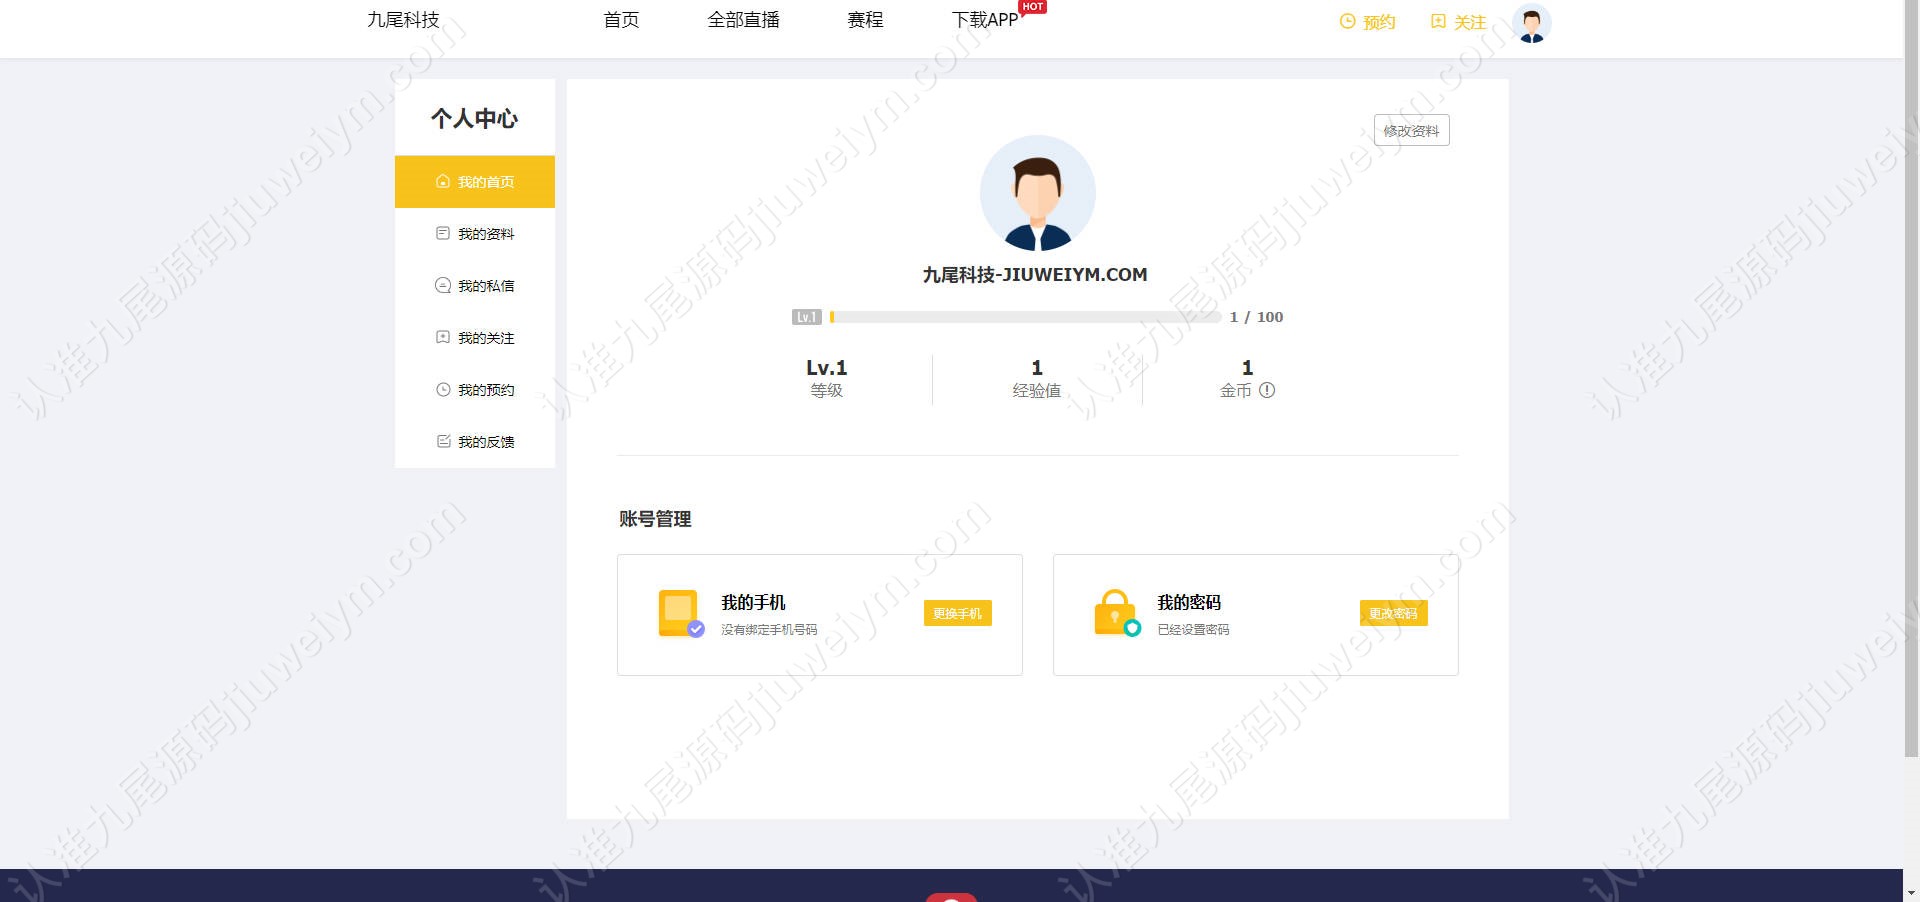Click the clock icon beside 预约 in header
Viewport: 1920px width, 902px height.
pyautogui.click(x=1347, y=21)
